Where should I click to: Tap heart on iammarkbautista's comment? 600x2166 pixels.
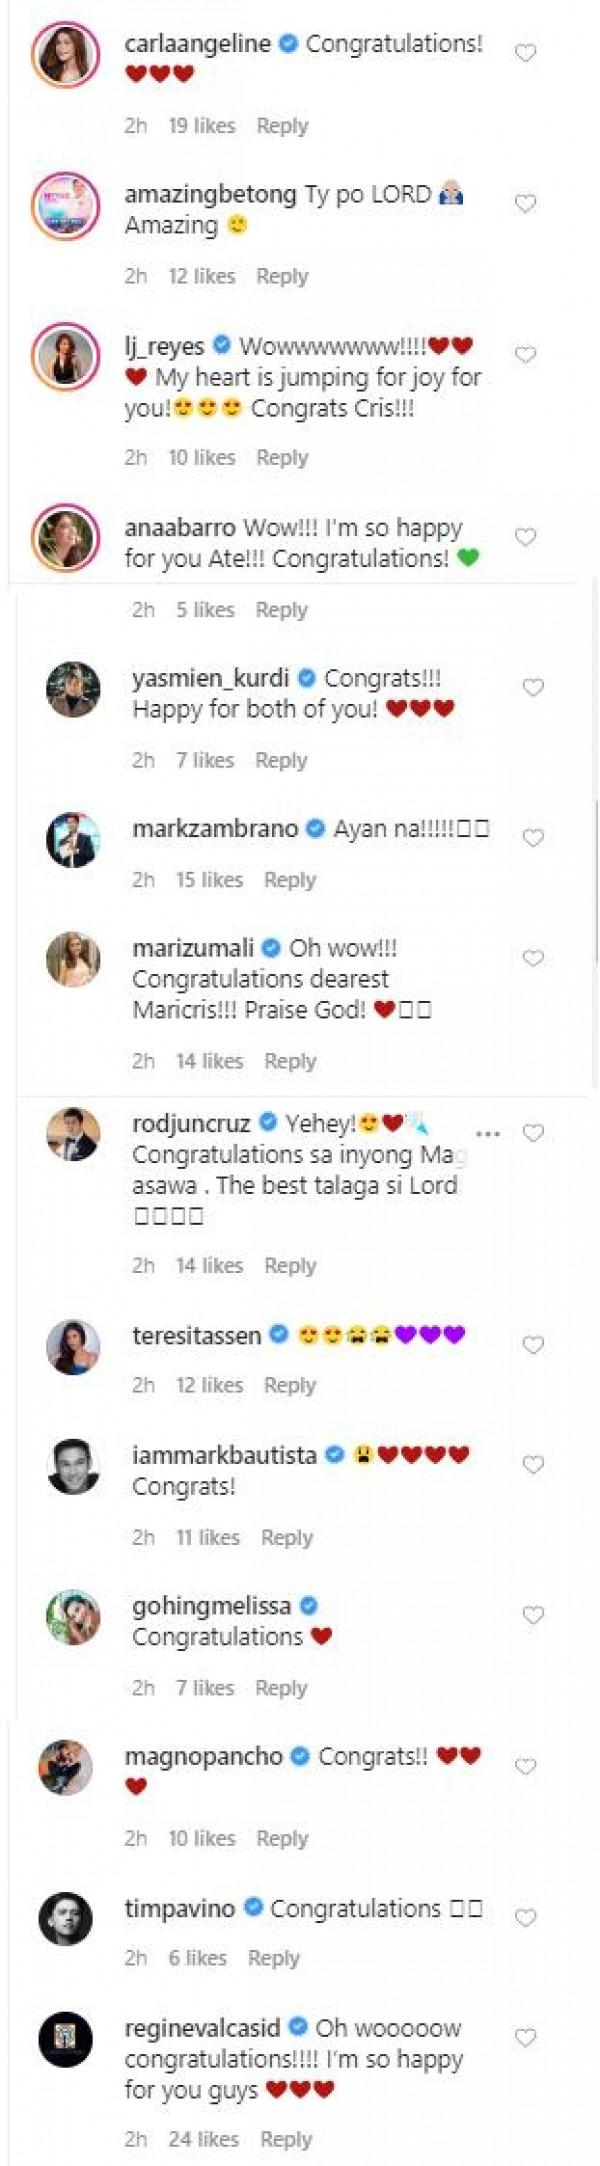tap(533, 1465)
